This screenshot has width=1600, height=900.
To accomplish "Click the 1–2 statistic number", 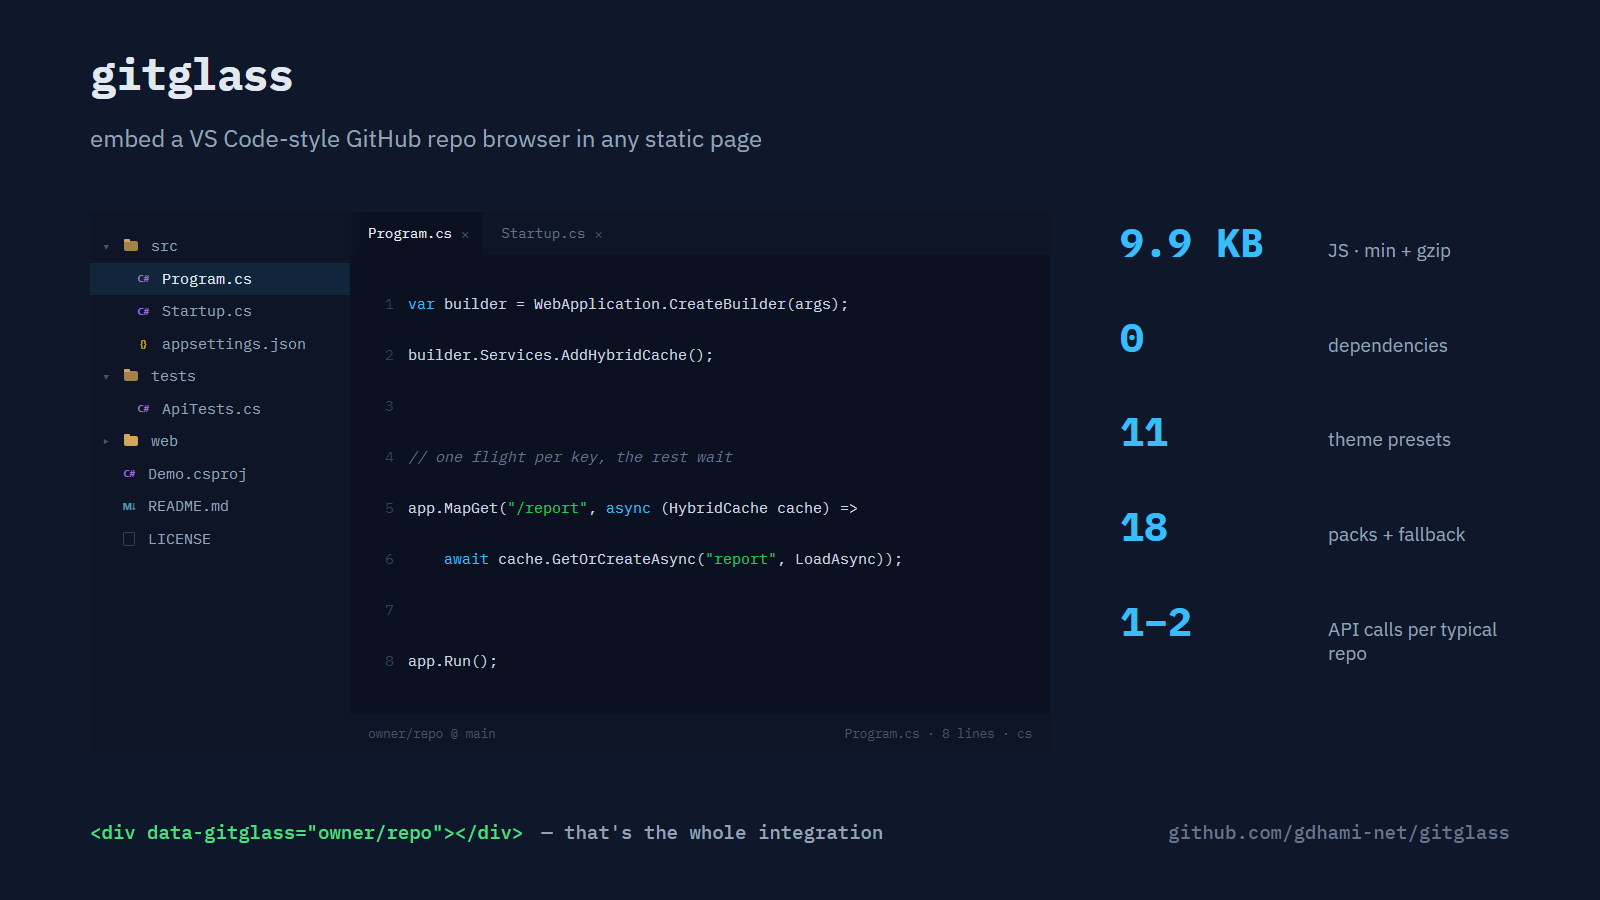I will 1156,623.
